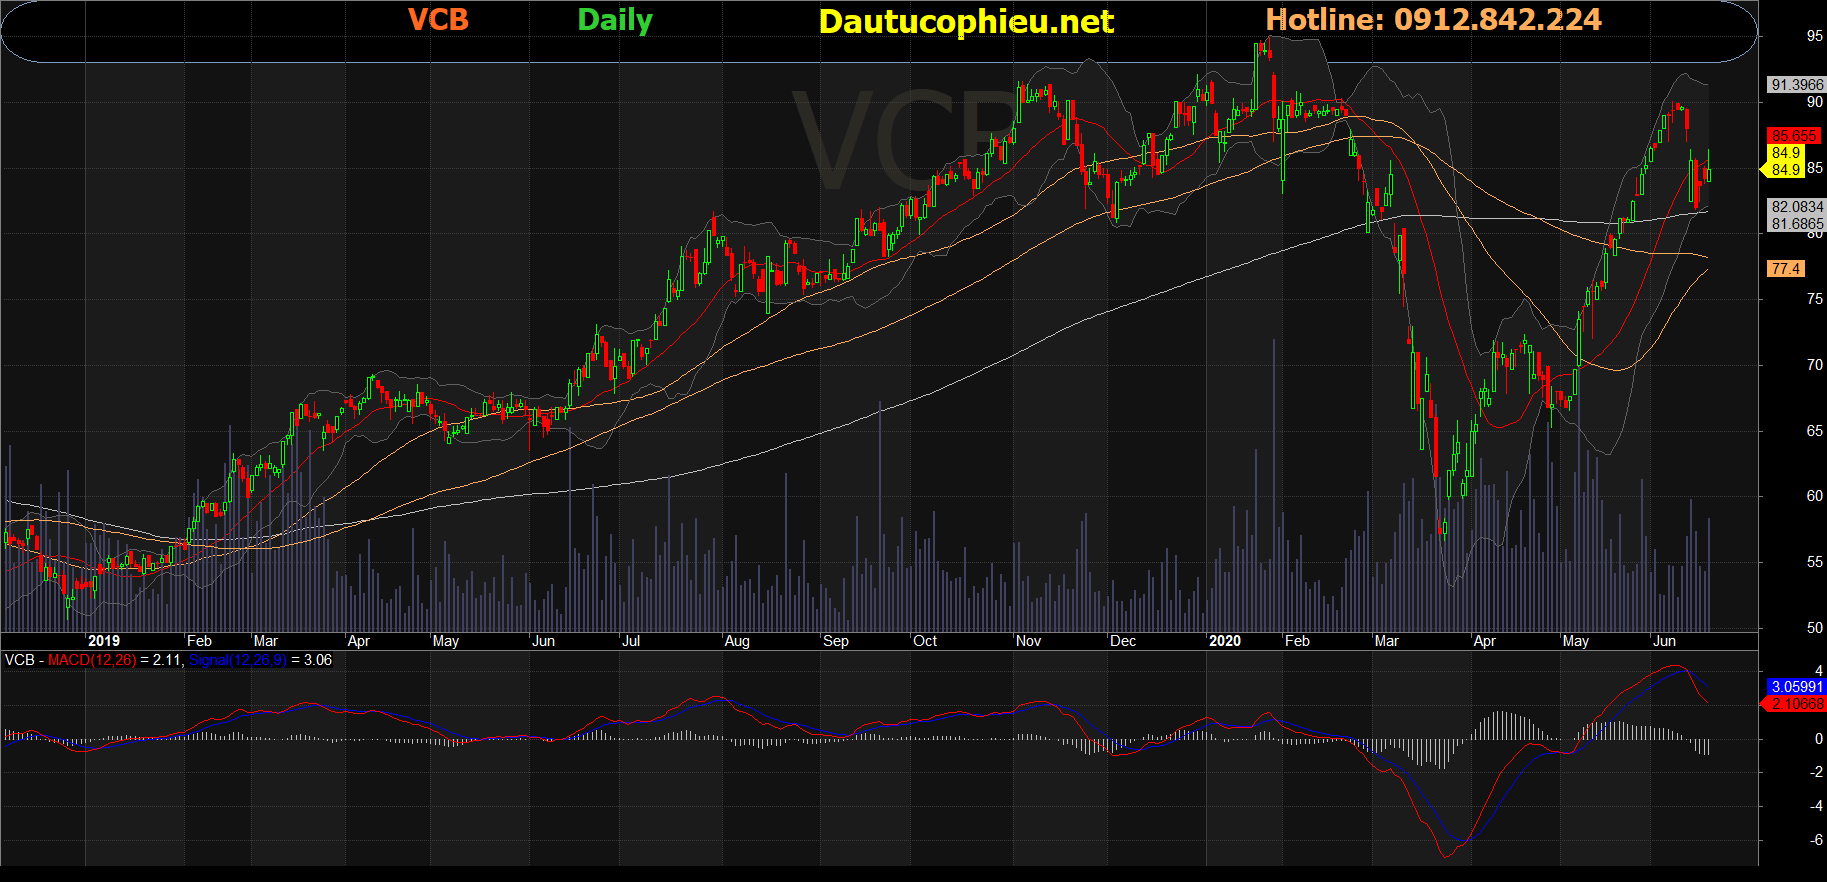1827x882 pixels.
Task: Click the 82.0834 moving average price tag
Action: [x=1796, y=207]
